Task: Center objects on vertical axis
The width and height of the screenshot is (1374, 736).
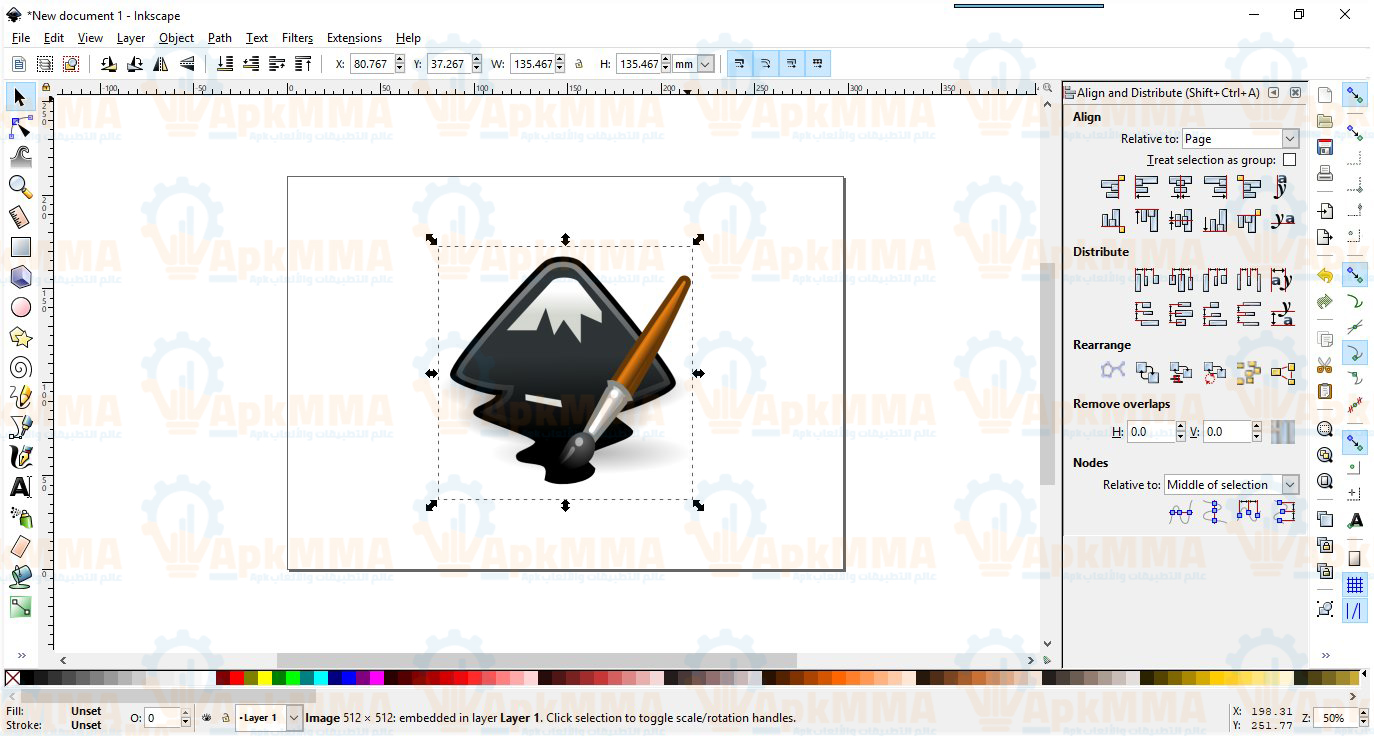Action: tap(1181, 187)
